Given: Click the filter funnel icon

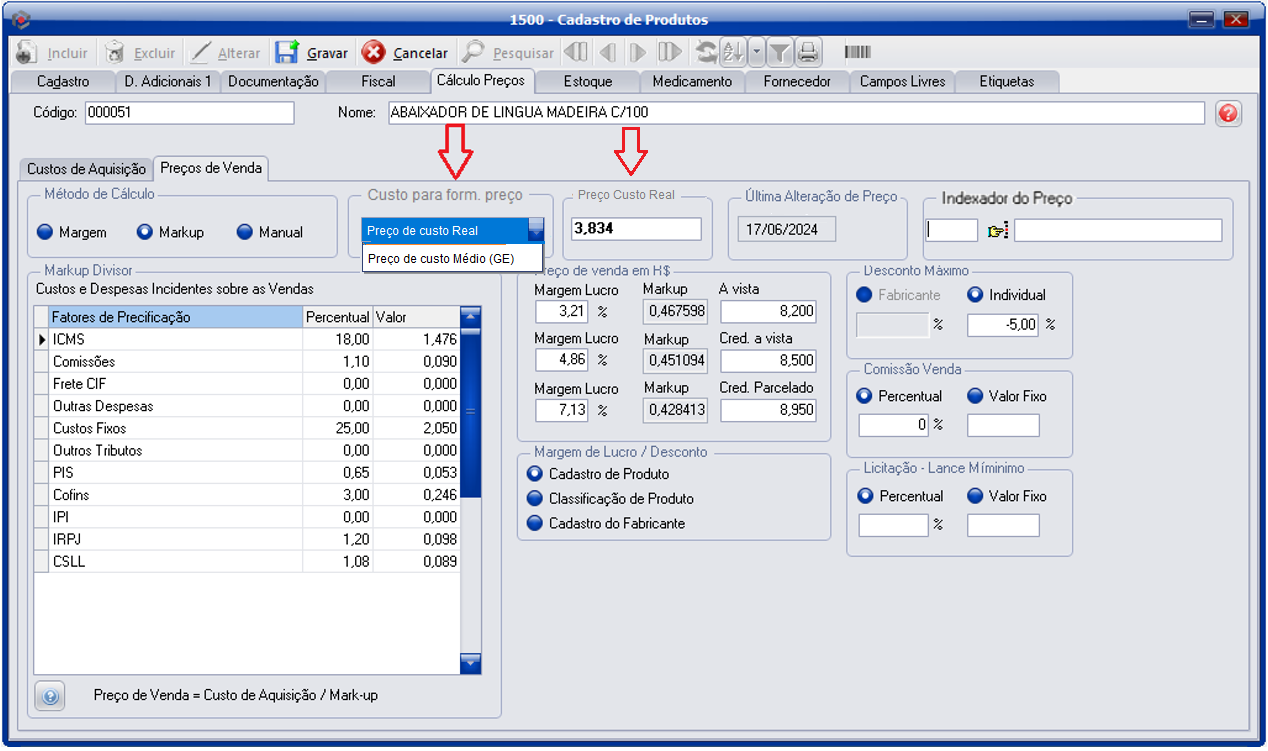Looking at the screenshot, I should click(x=780, y=52).
